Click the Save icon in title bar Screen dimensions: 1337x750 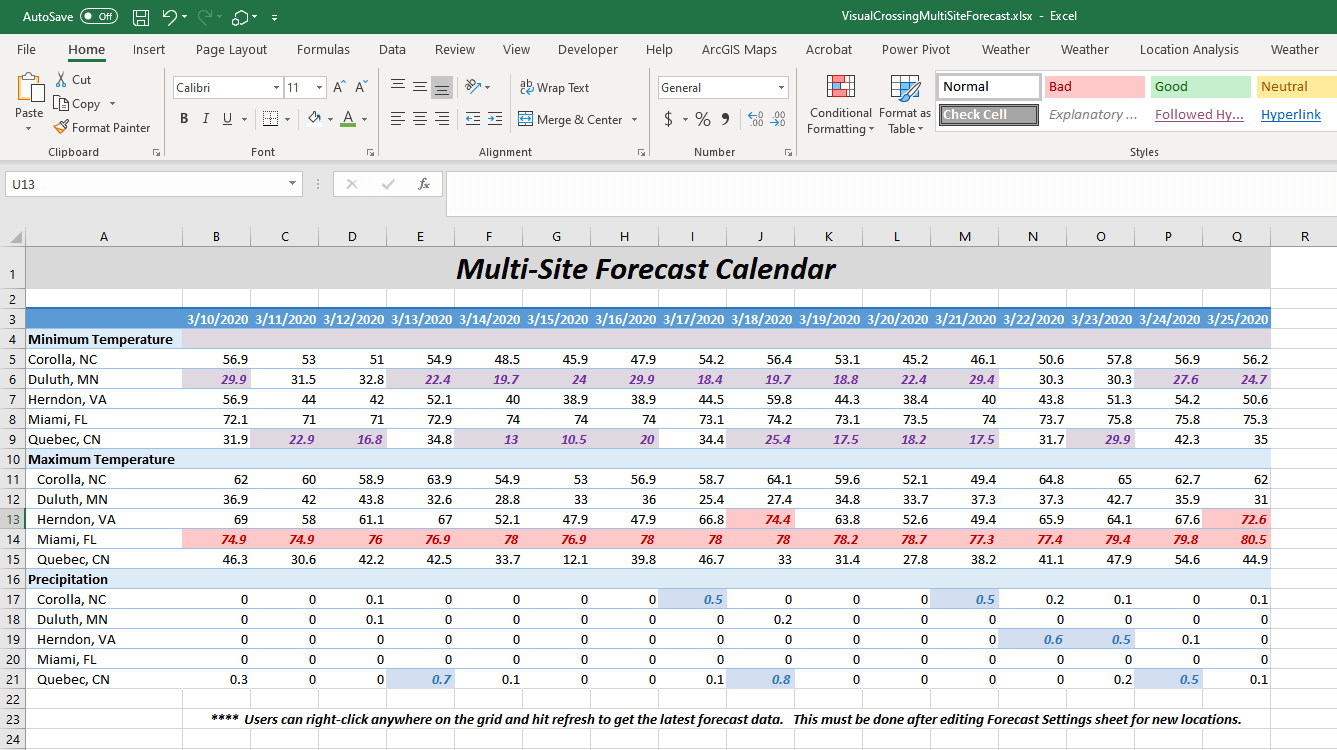[141, 17]
